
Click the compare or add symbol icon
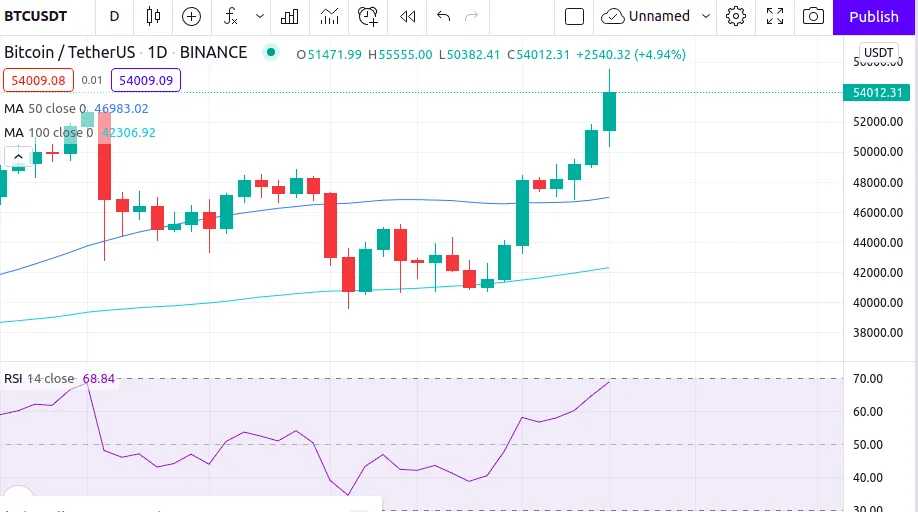click(191, 16)
